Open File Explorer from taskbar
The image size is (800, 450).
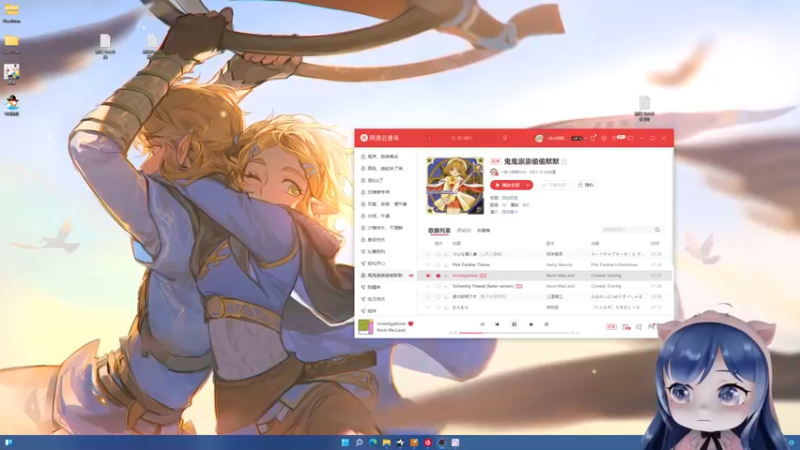(386, 442)
